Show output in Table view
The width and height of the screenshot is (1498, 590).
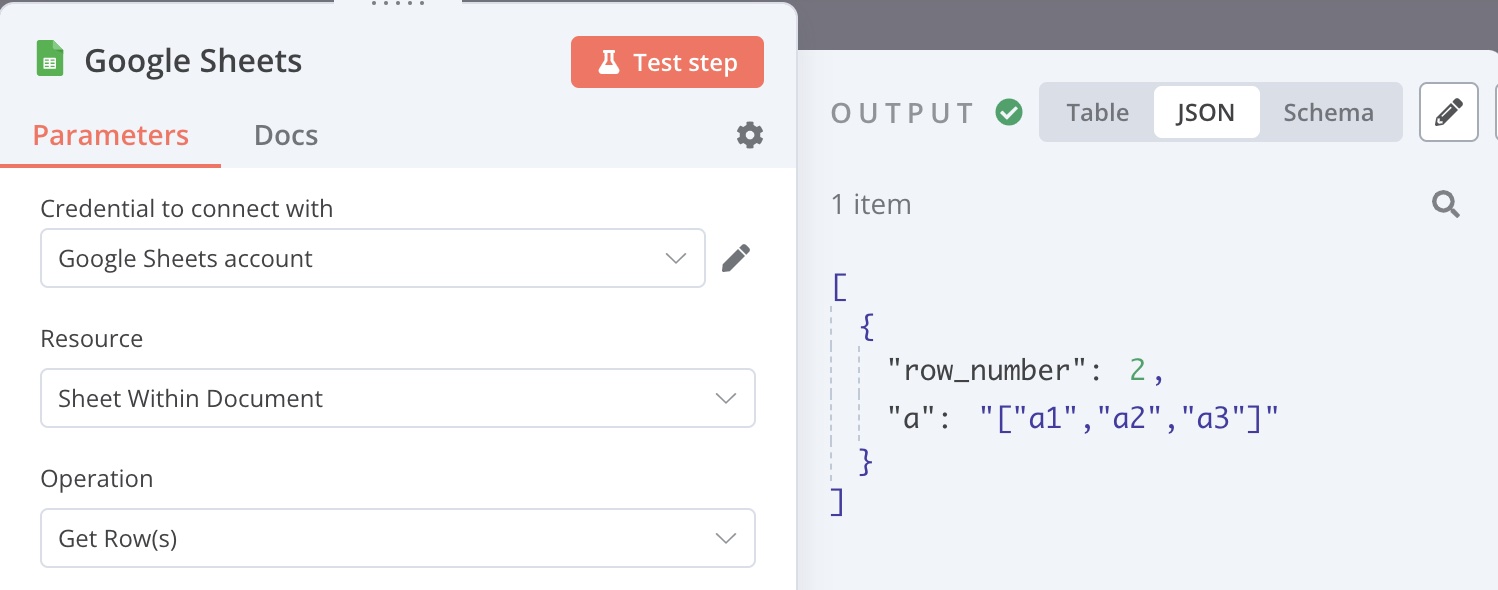(1097, 112)
